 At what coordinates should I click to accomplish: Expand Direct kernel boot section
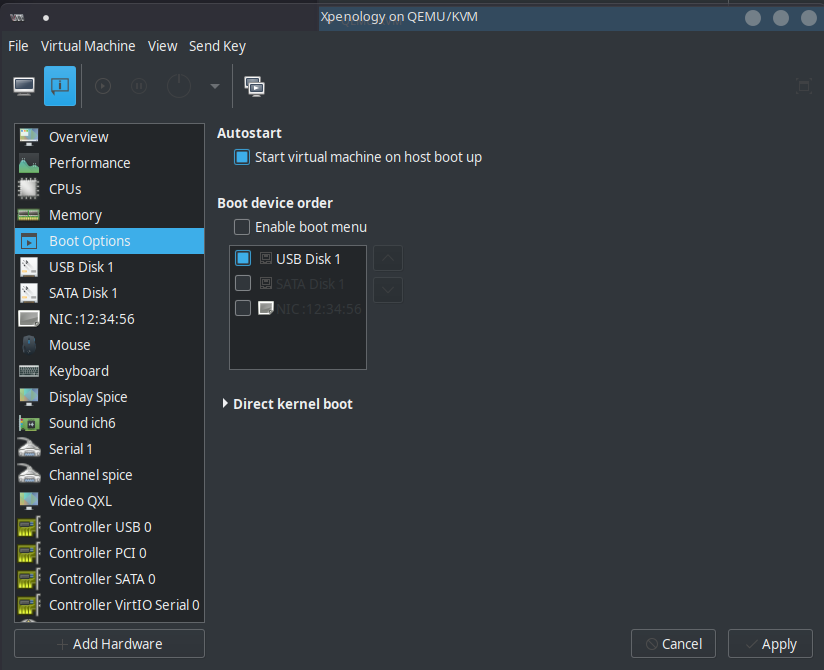point(225,404)
